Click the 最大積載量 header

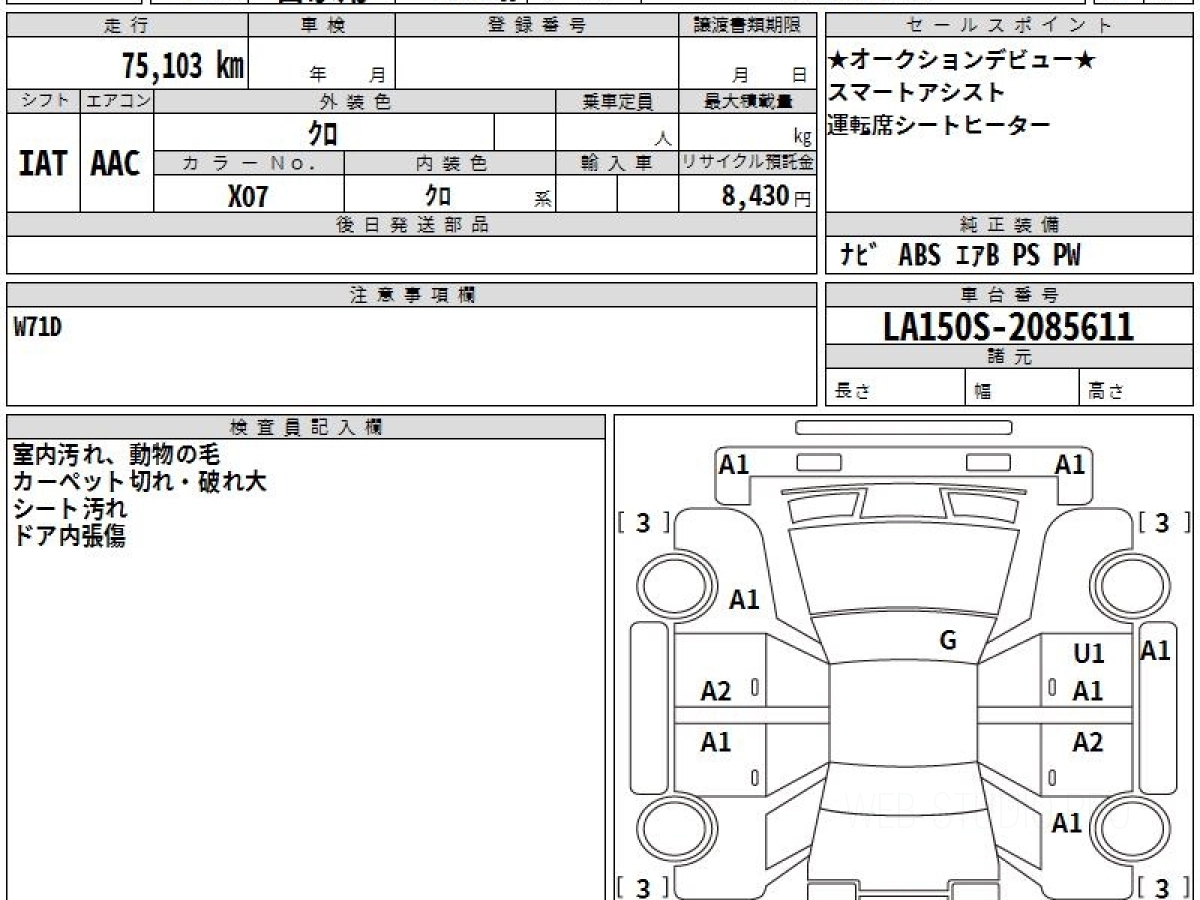pyautogui.click(x=747, y=101)
